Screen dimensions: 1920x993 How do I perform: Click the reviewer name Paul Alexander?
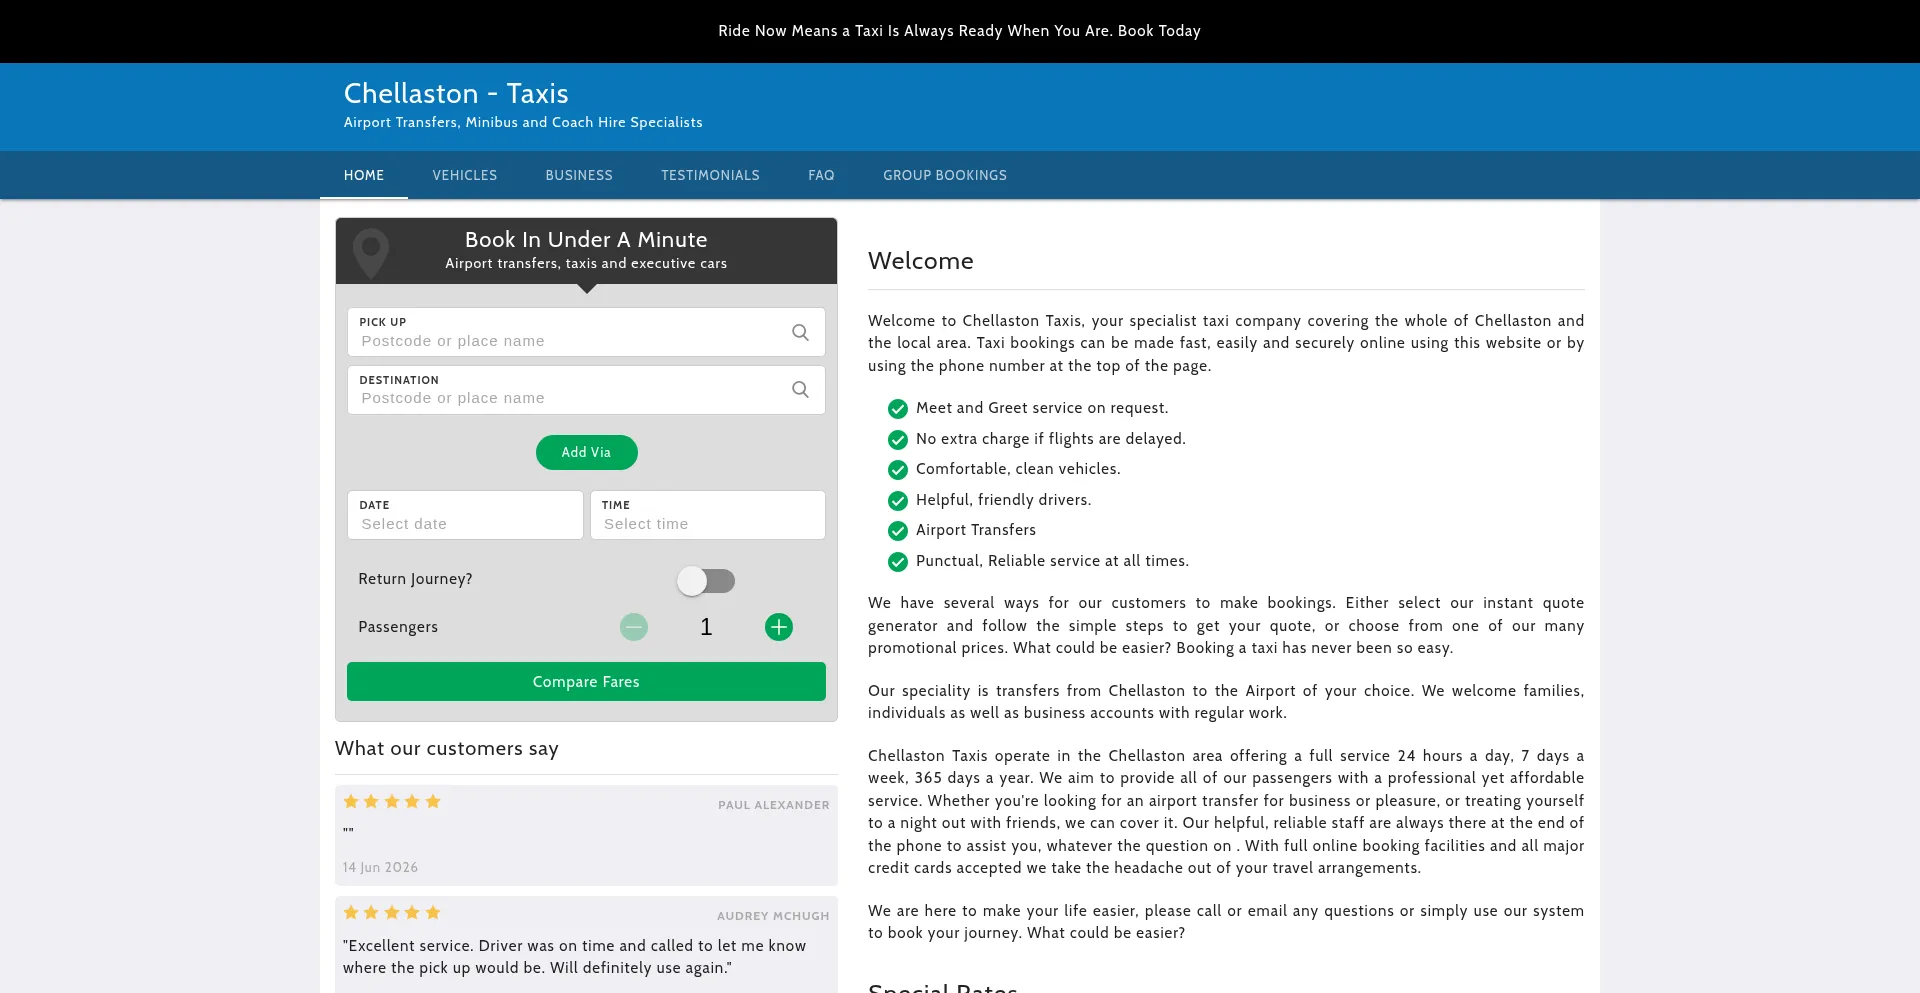click(774, 805)
